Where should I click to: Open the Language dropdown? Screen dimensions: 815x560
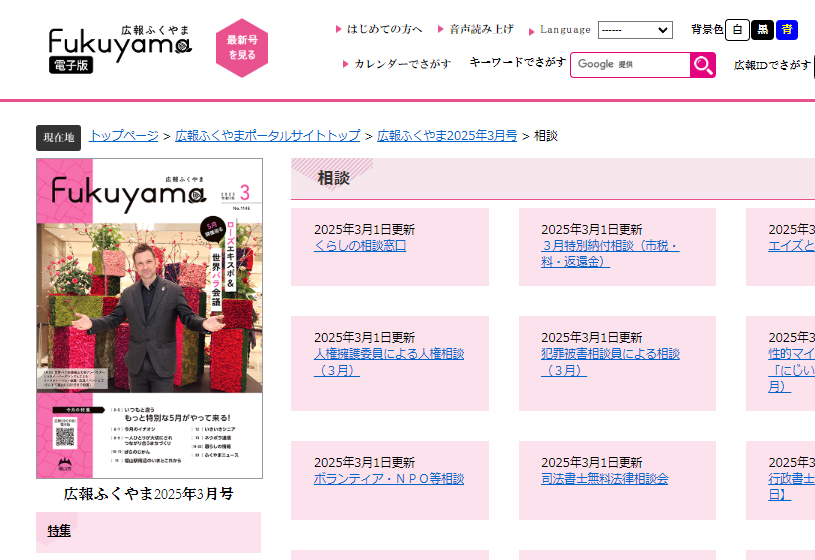pyautogui.click(x=635, y=30)
